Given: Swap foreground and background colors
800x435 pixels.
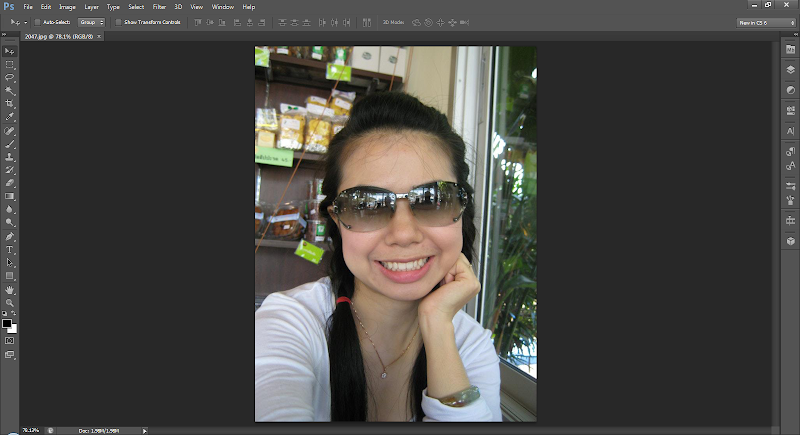Looking at the screenshot, I should (14, 314).
